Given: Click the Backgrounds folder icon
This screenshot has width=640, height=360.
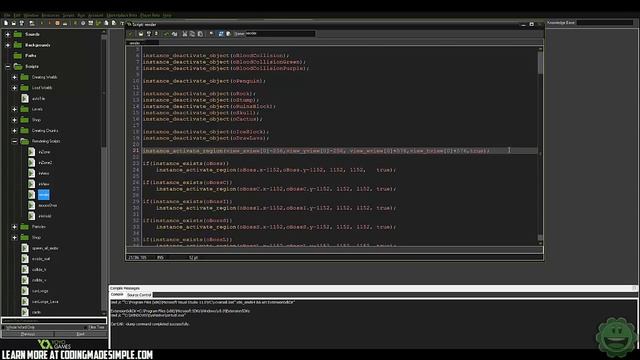Looking at the screenshot, I should click(18, 45).
